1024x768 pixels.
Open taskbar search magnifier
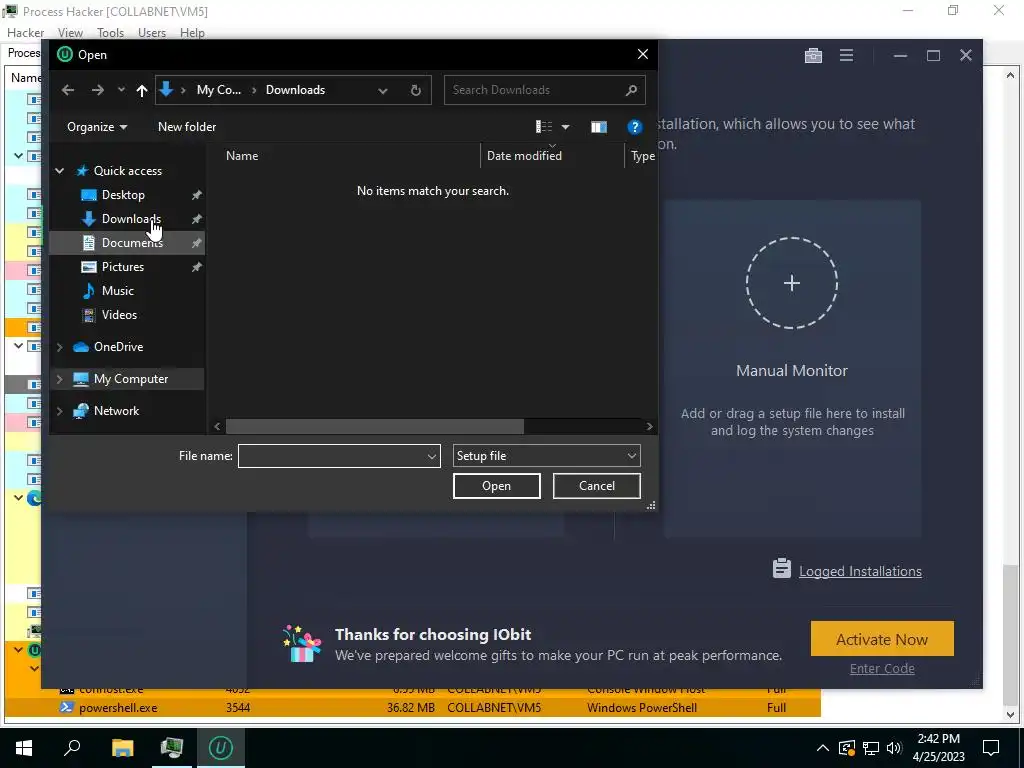point(72,748)
